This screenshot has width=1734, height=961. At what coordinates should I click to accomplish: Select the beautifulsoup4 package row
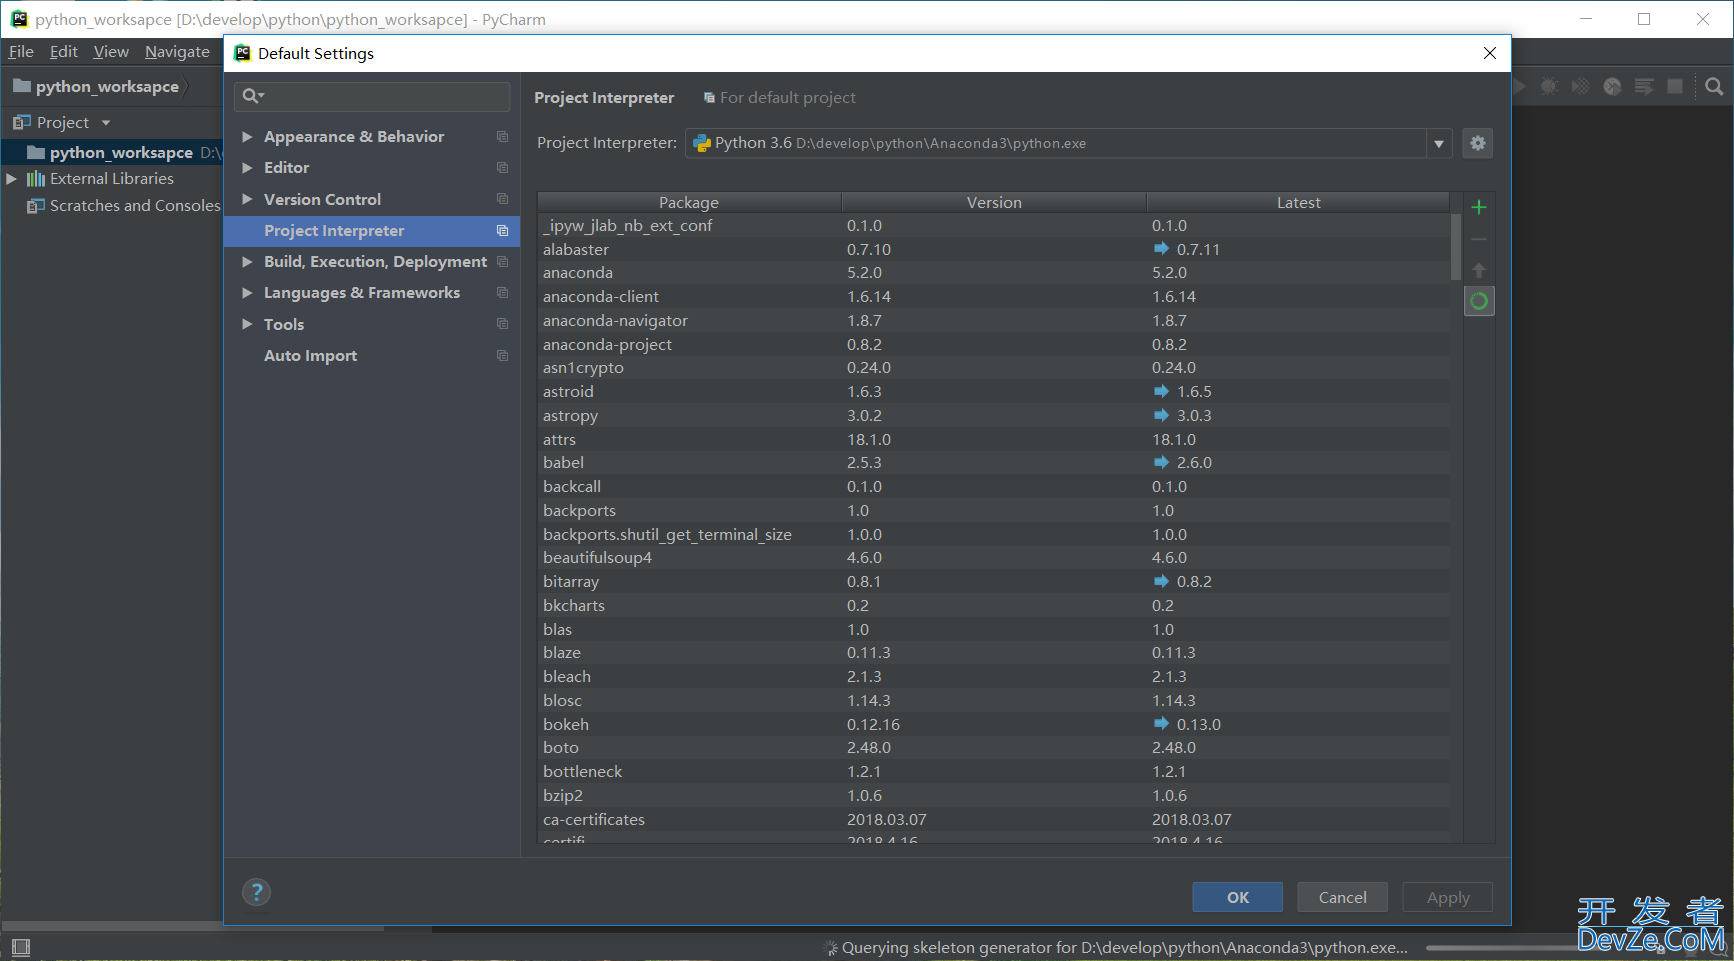(994, 558)
